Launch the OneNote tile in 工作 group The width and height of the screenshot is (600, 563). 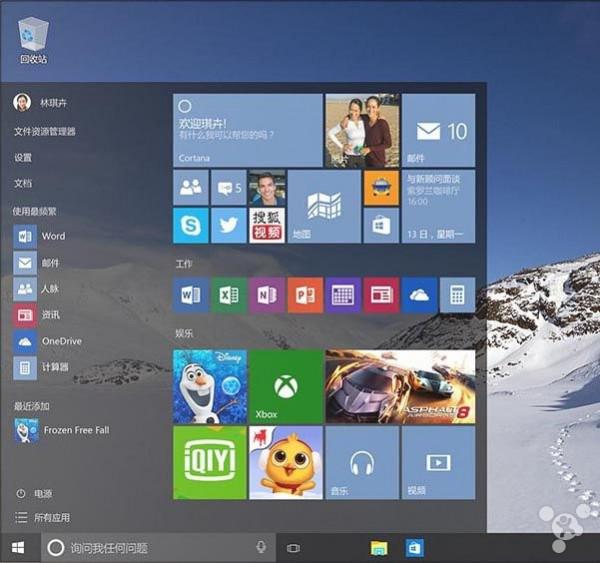coord(267,295)
